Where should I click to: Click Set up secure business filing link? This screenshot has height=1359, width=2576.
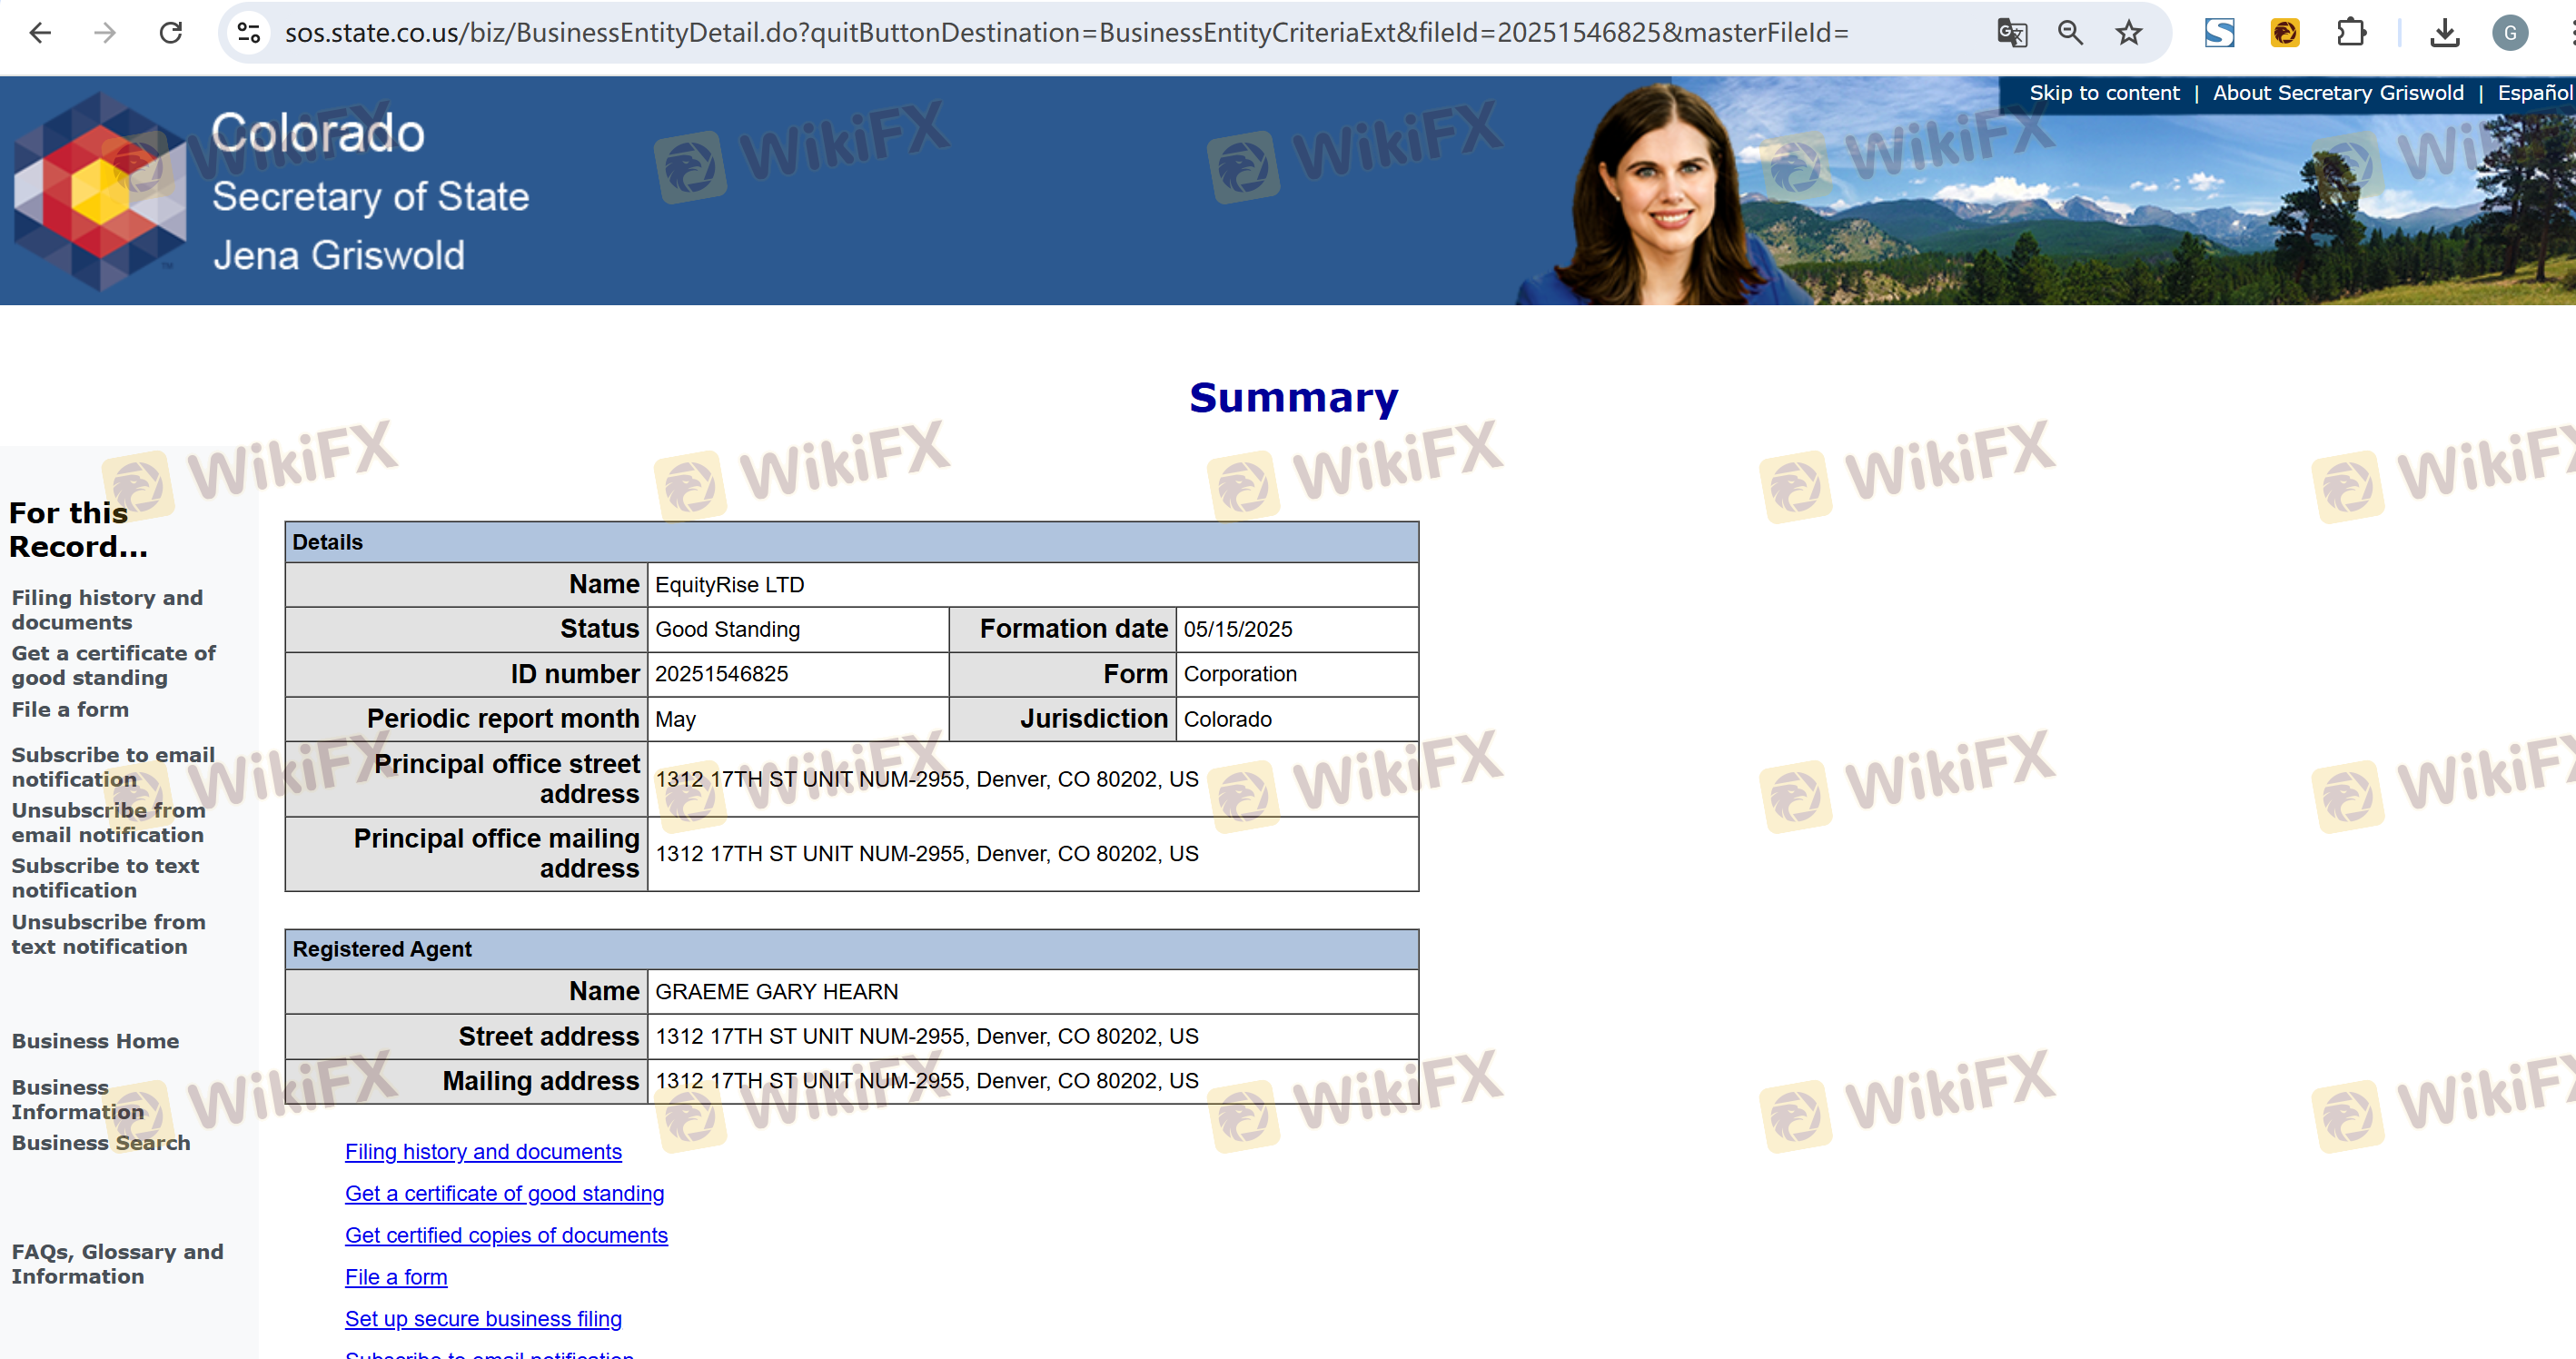pyautogui.click(x=483, y=1319)
